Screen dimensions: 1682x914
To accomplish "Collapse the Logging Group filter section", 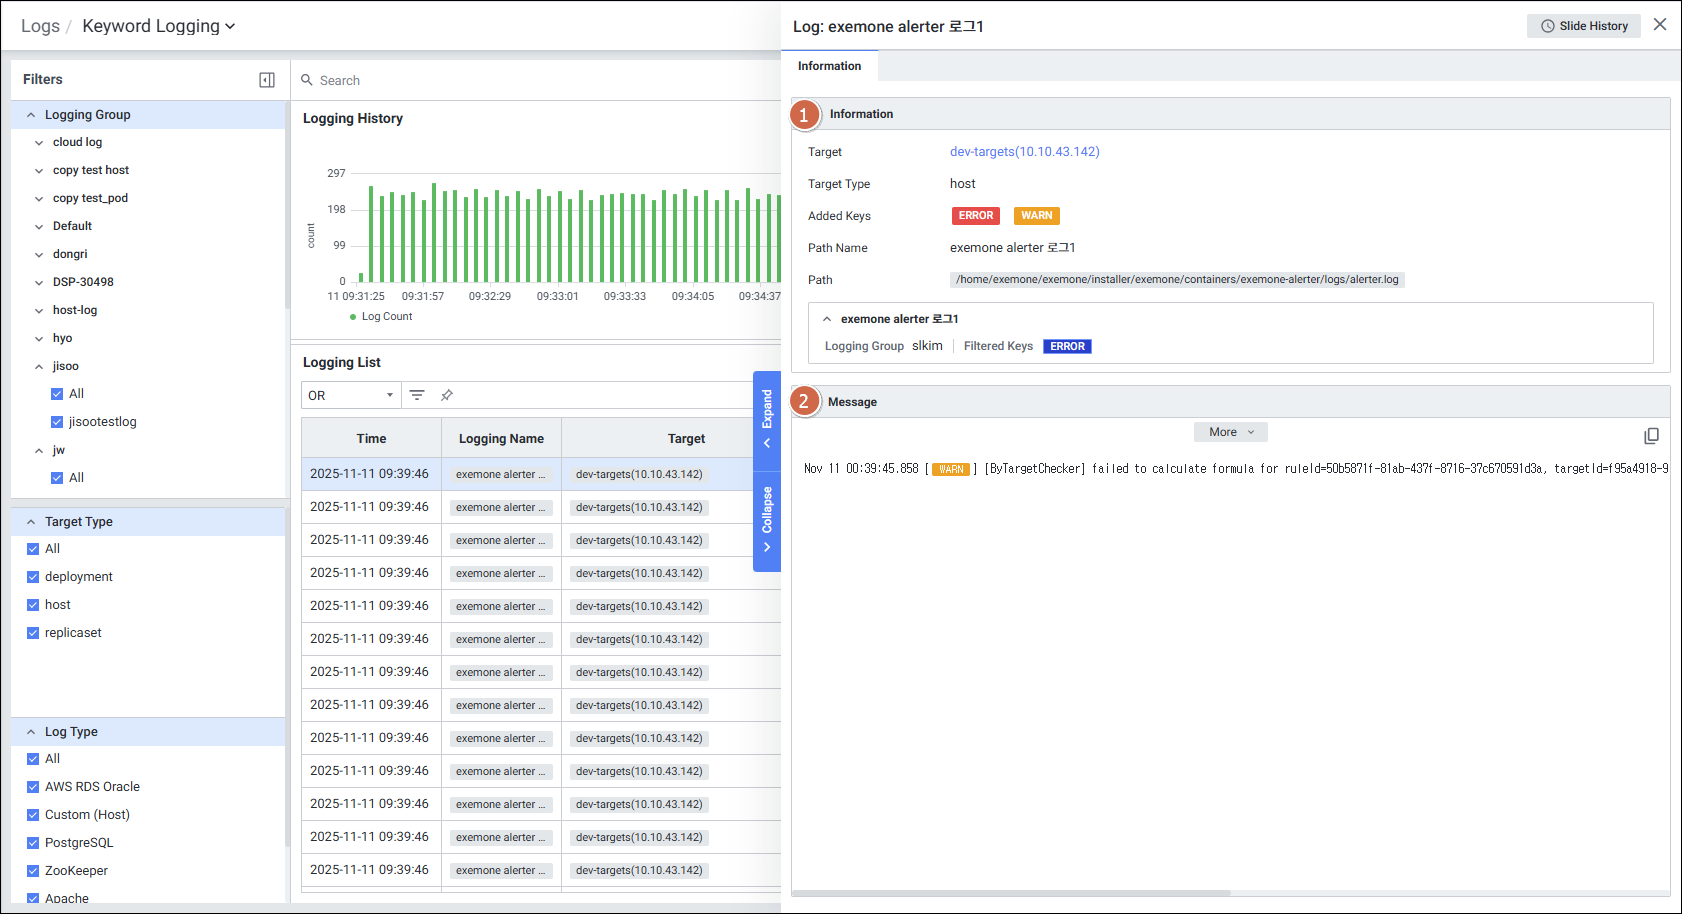I will click(31, 115).
